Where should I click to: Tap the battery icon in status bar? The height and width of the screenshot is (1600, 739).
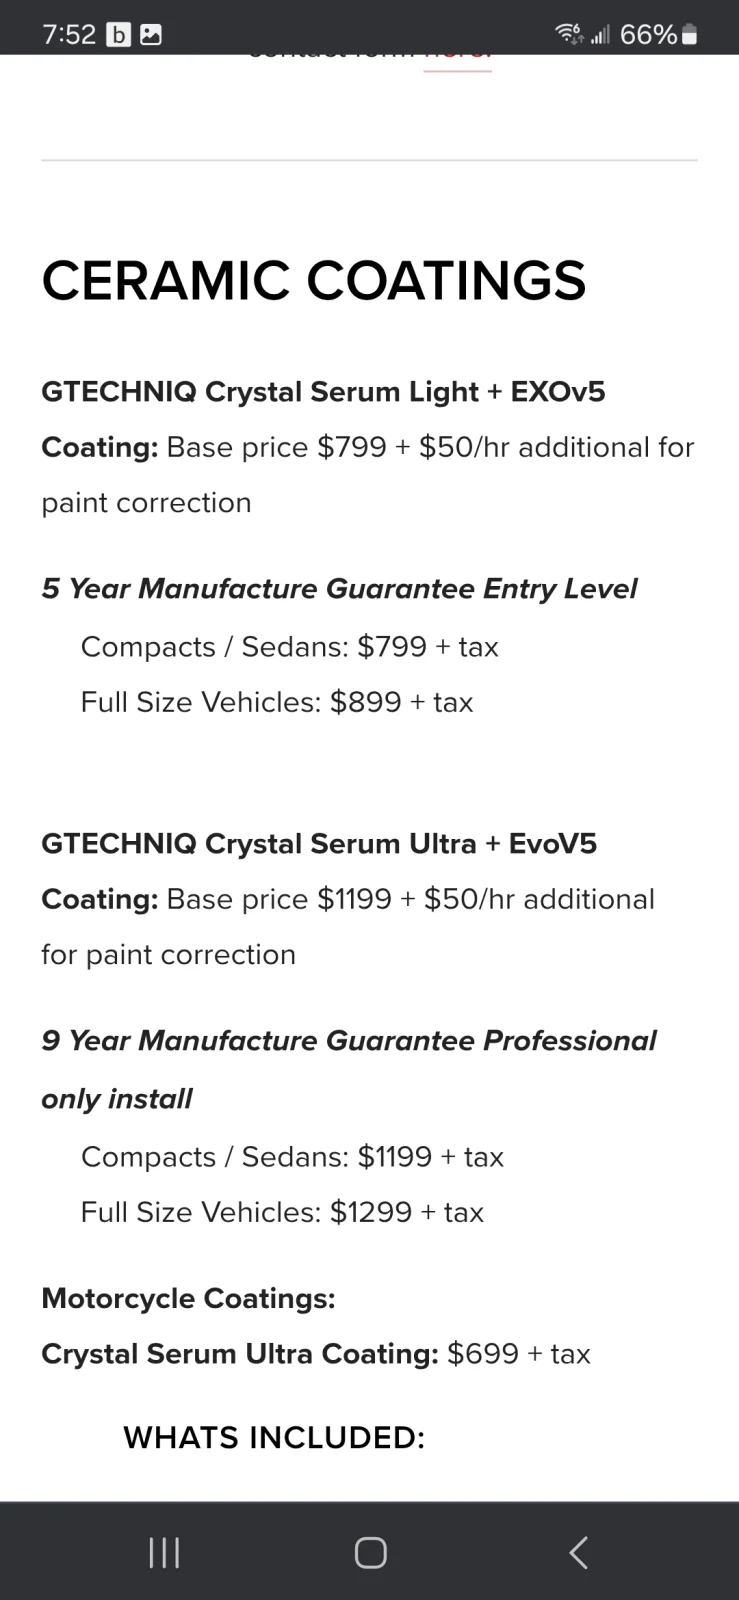[x=689, y=35]
